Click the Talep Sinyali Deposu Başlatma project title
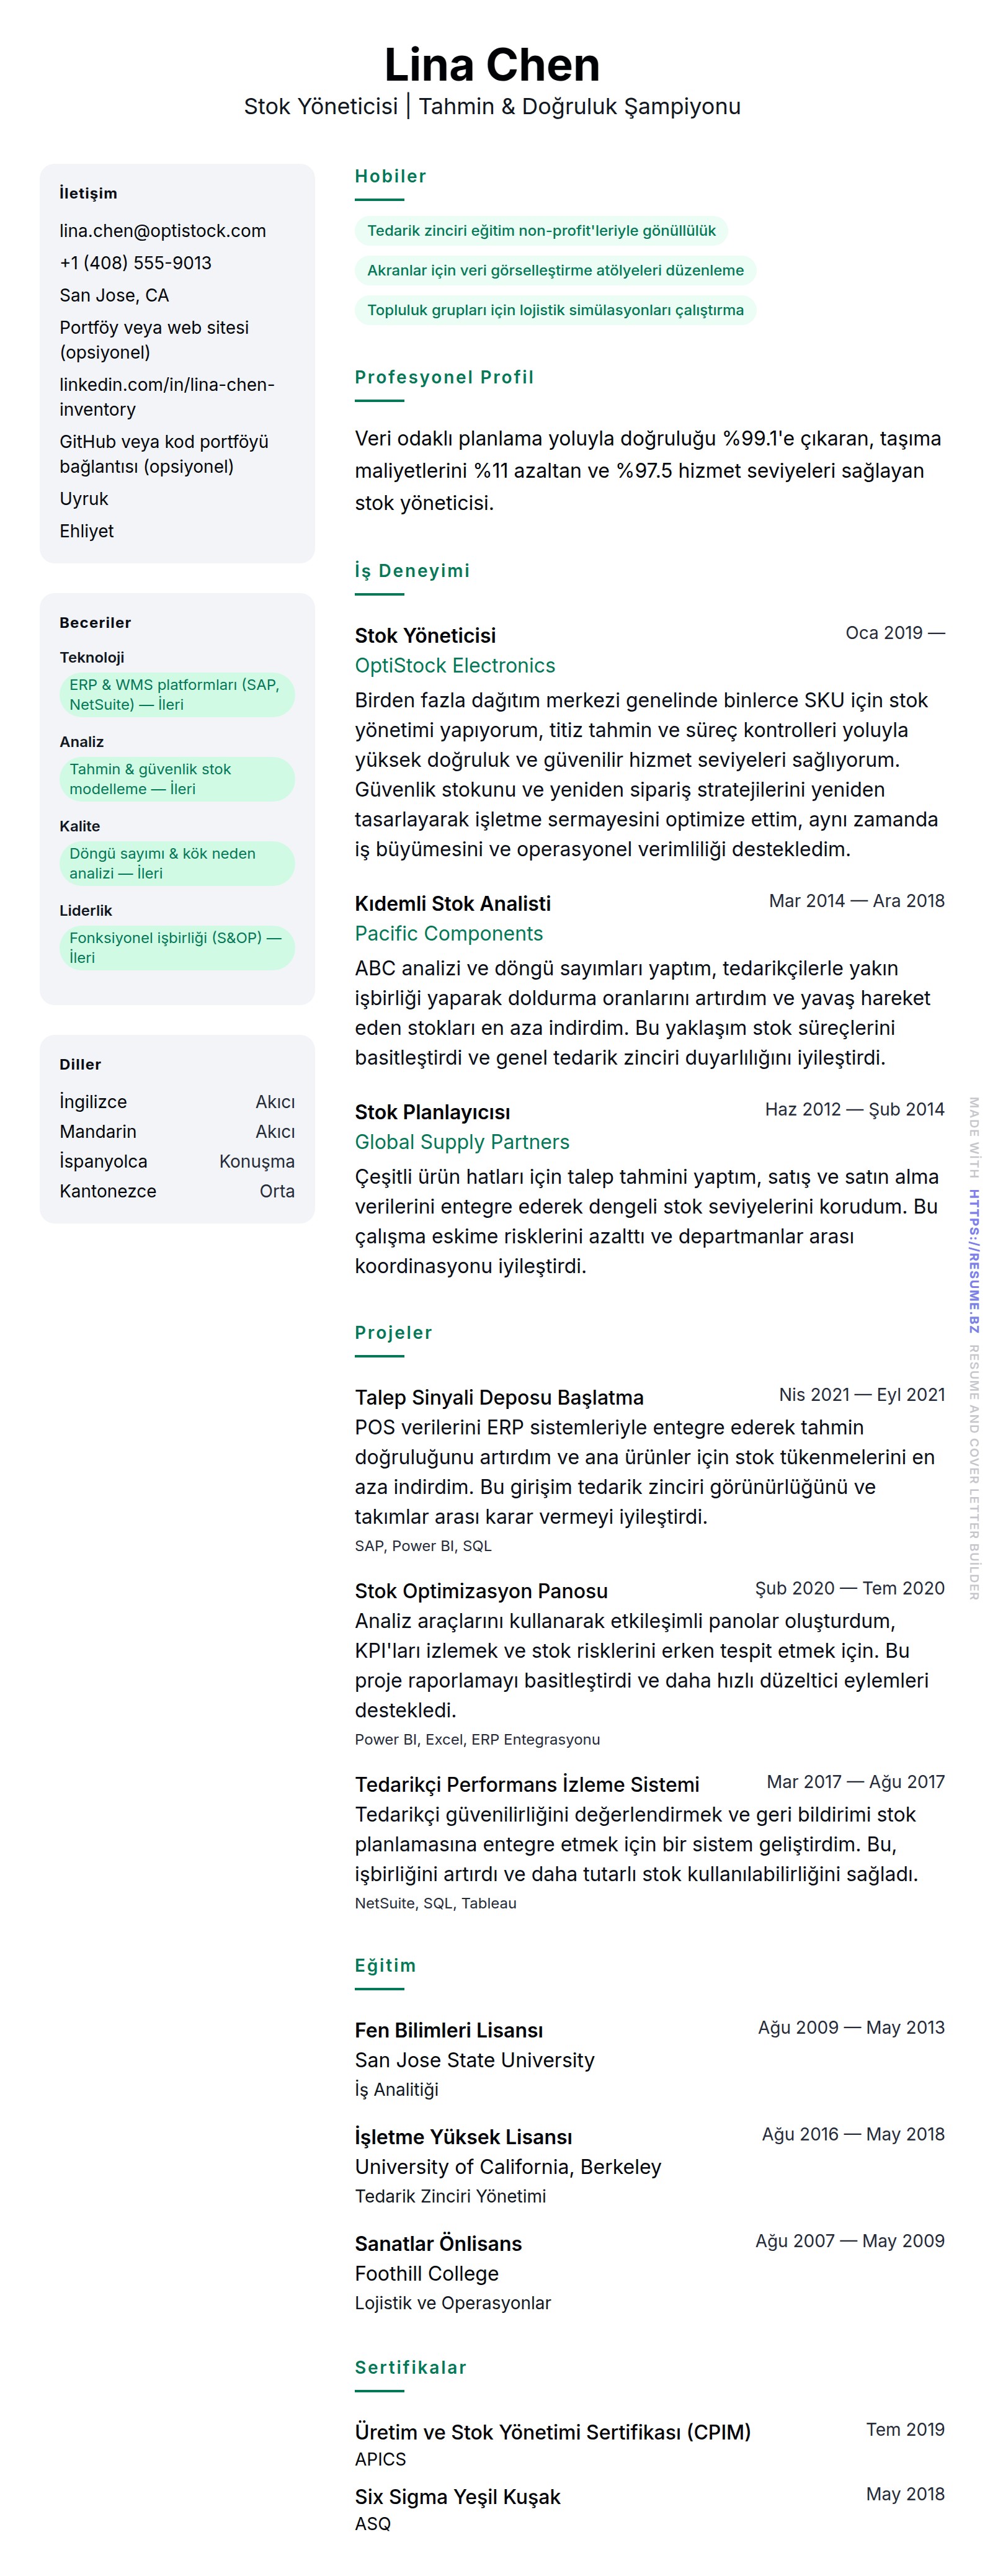985x2576 pixels. [499, 1398]
